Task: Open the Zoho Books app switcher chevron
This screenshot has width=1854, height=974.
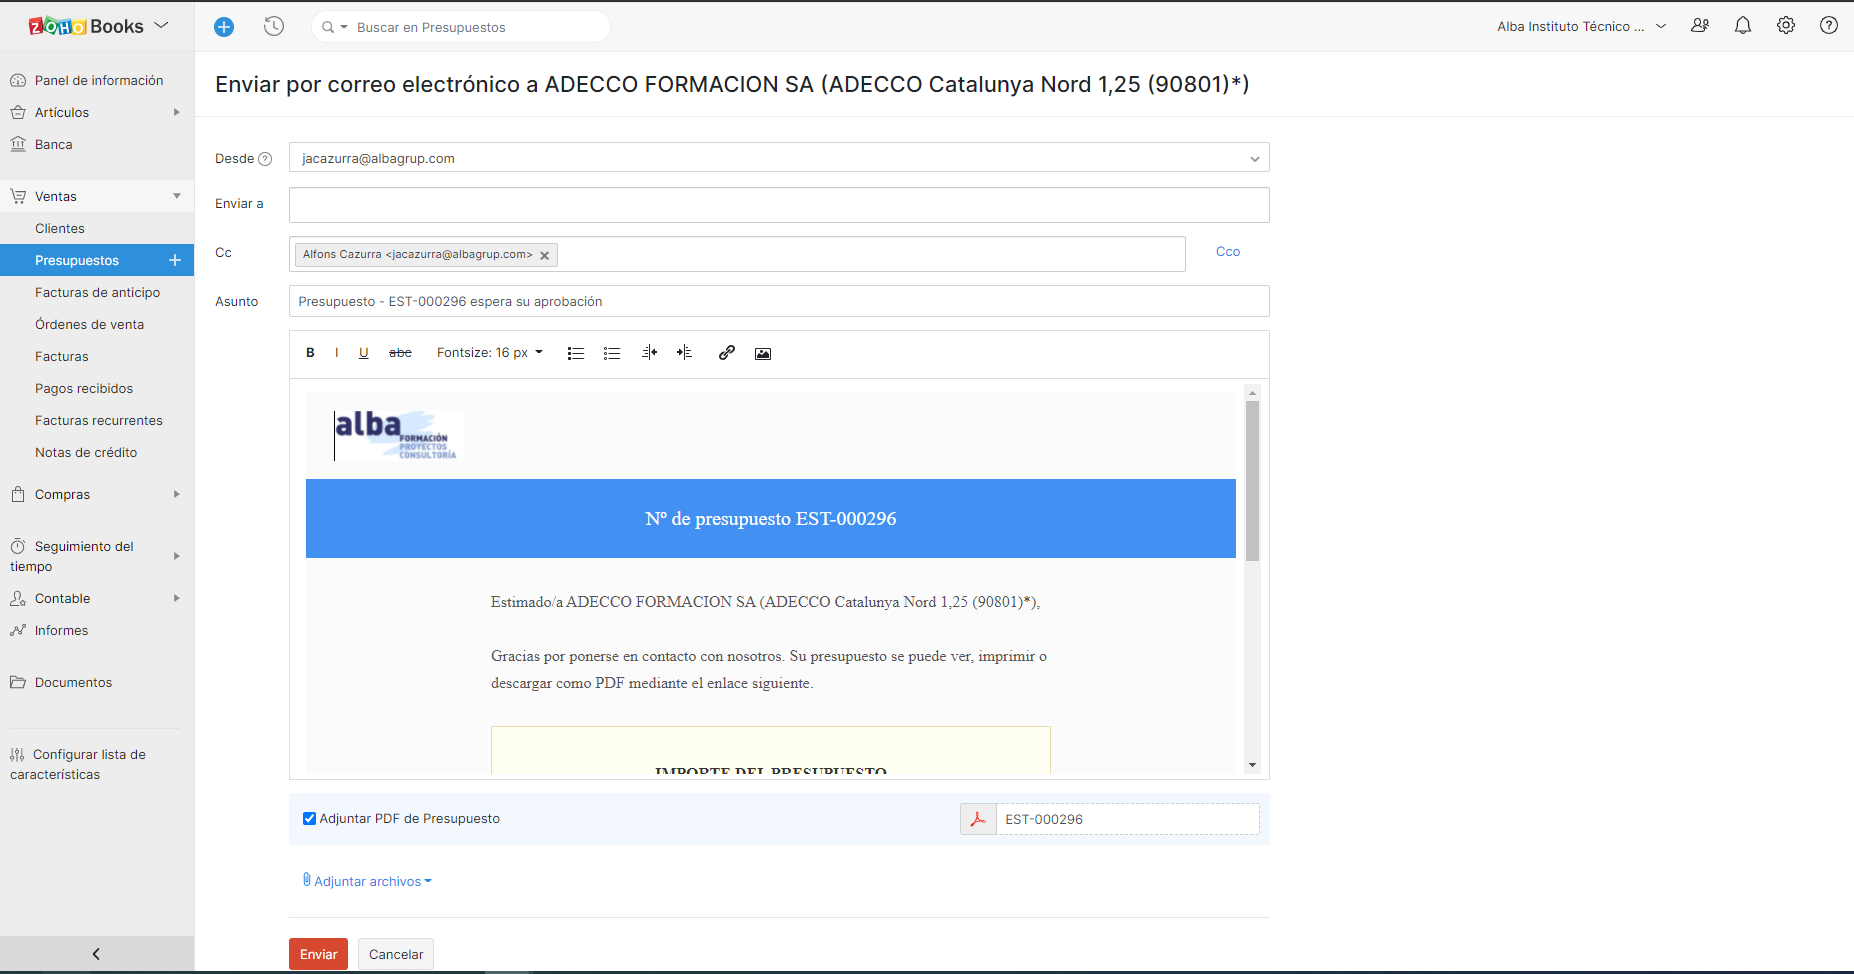Action: 161,25
